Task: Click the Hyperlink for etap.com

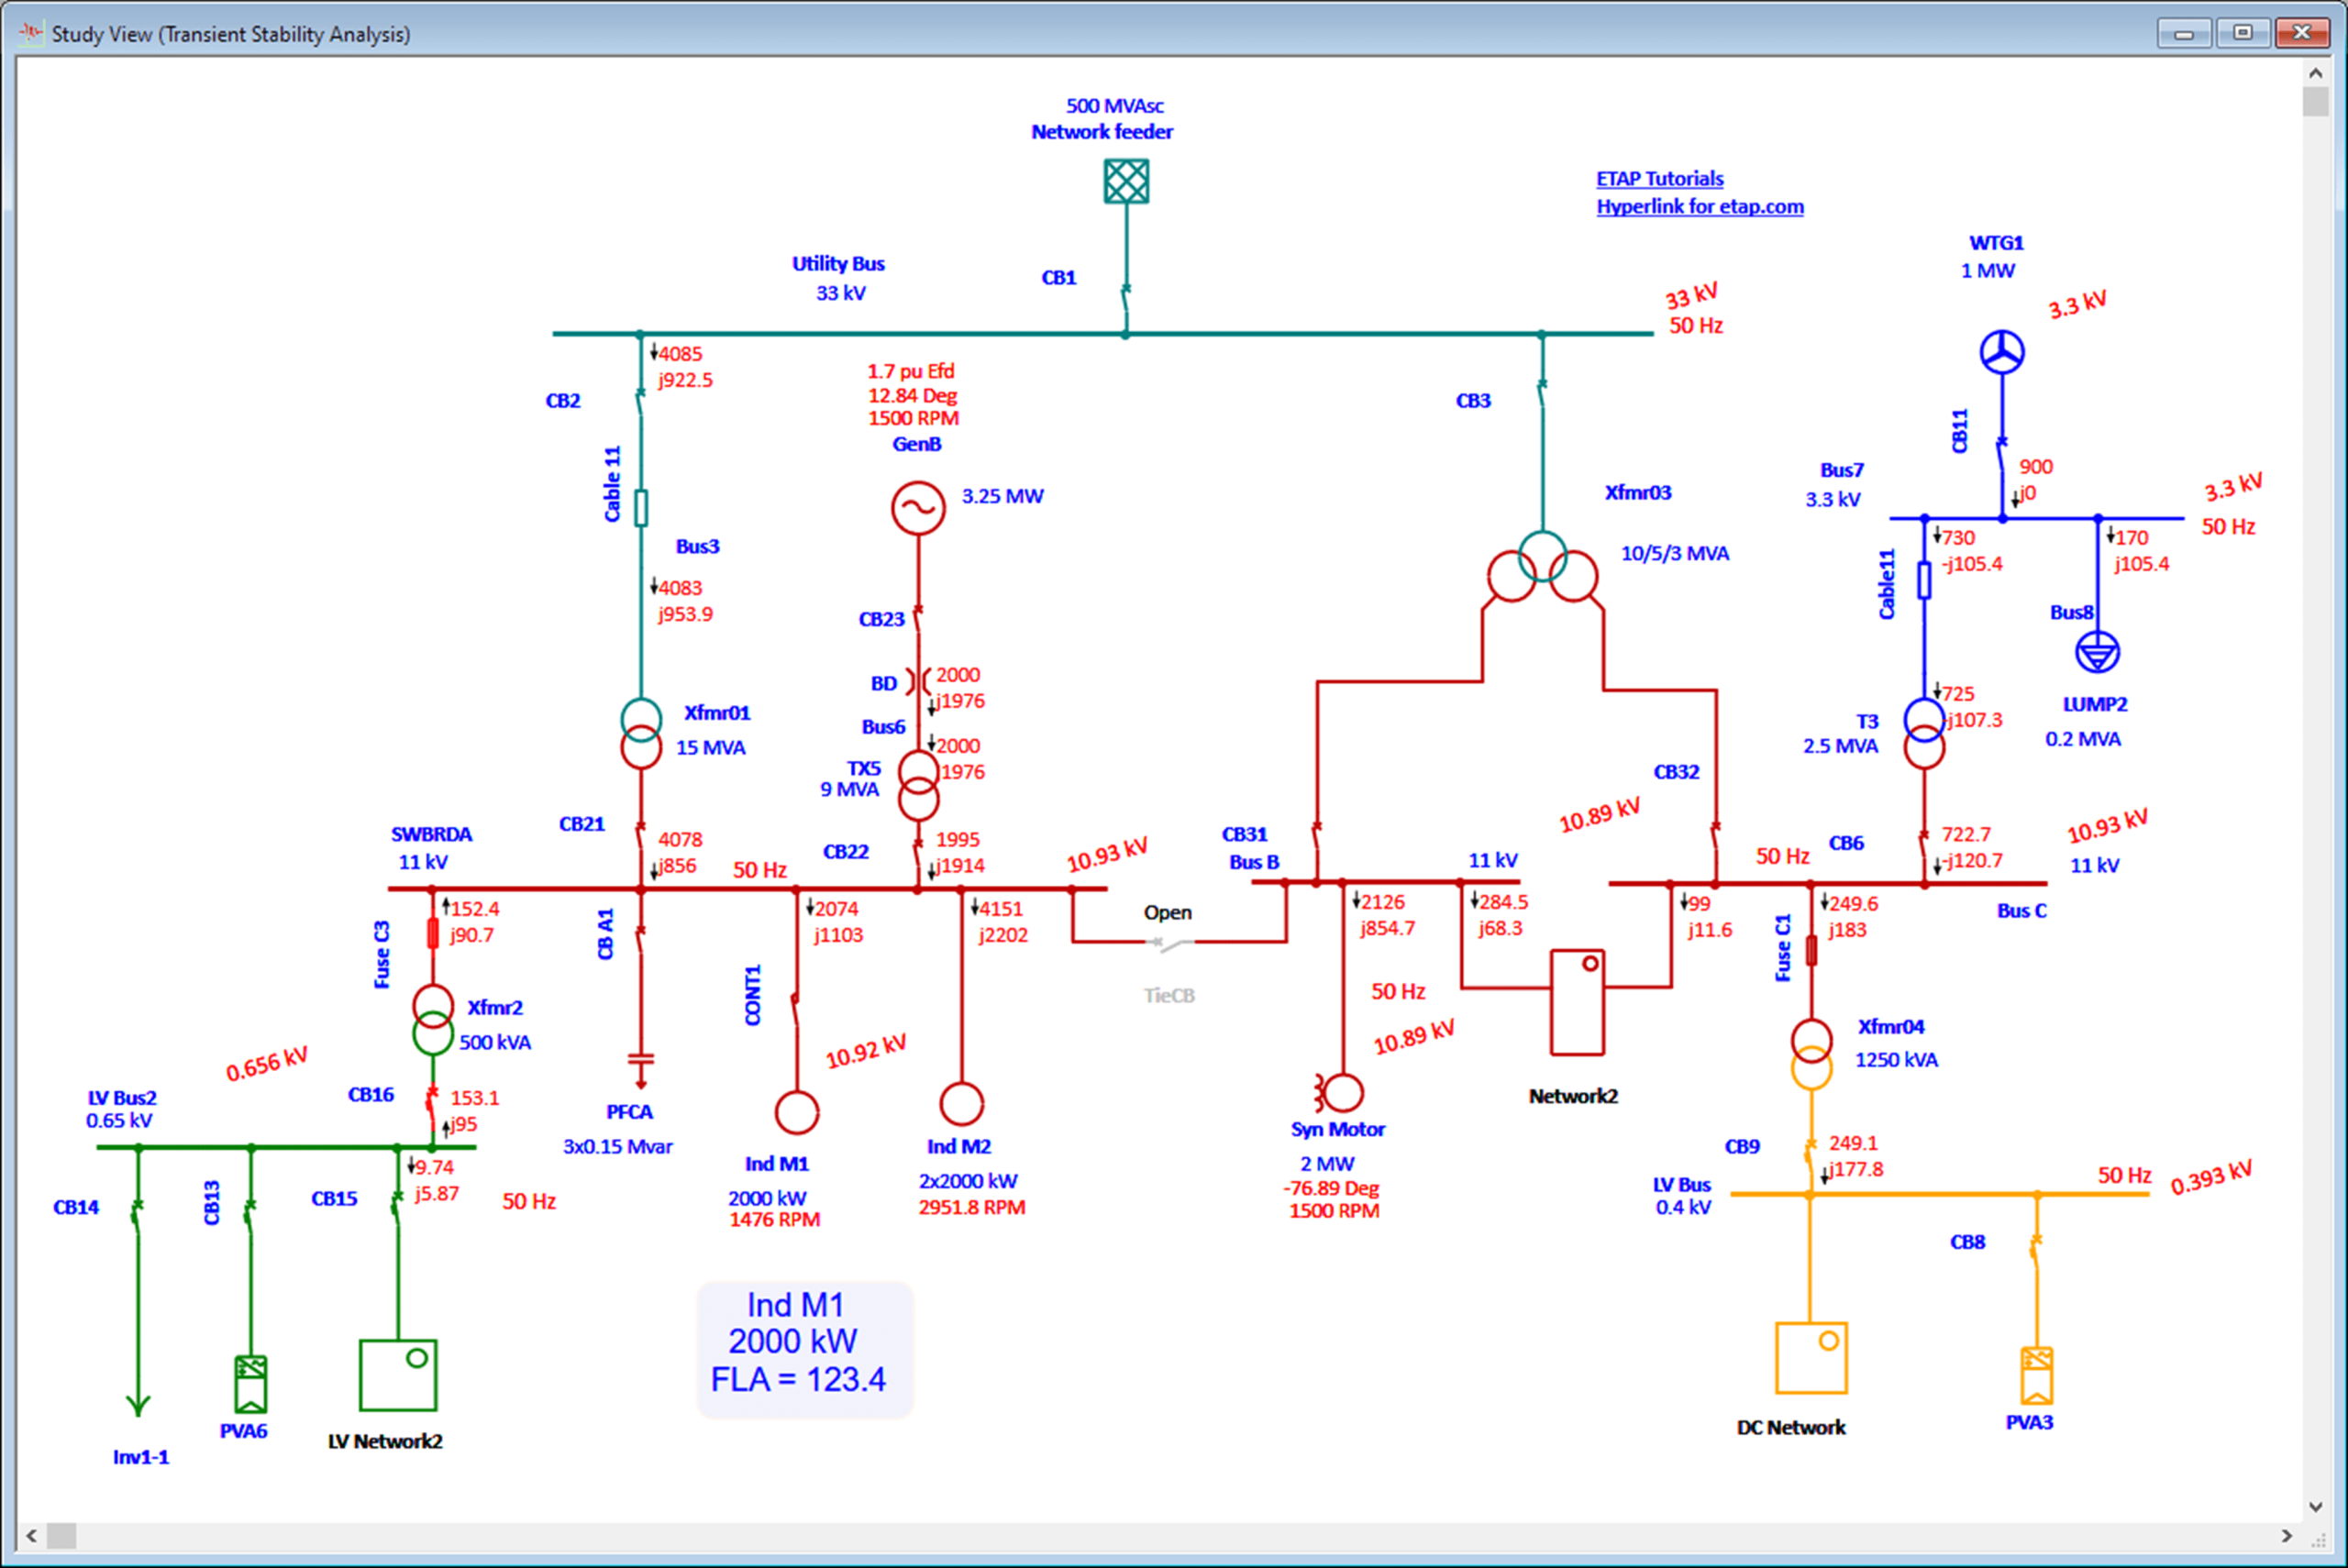Action: (1700, 206)
